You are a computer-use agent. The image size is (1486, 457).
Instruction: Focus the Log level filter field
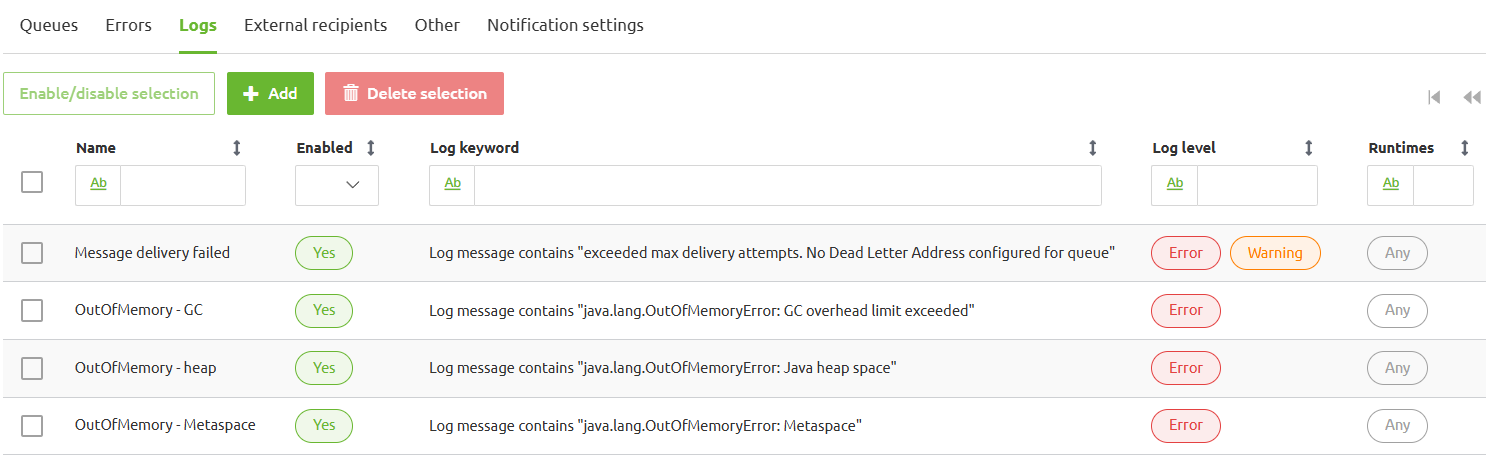[x=1256, y=185]
